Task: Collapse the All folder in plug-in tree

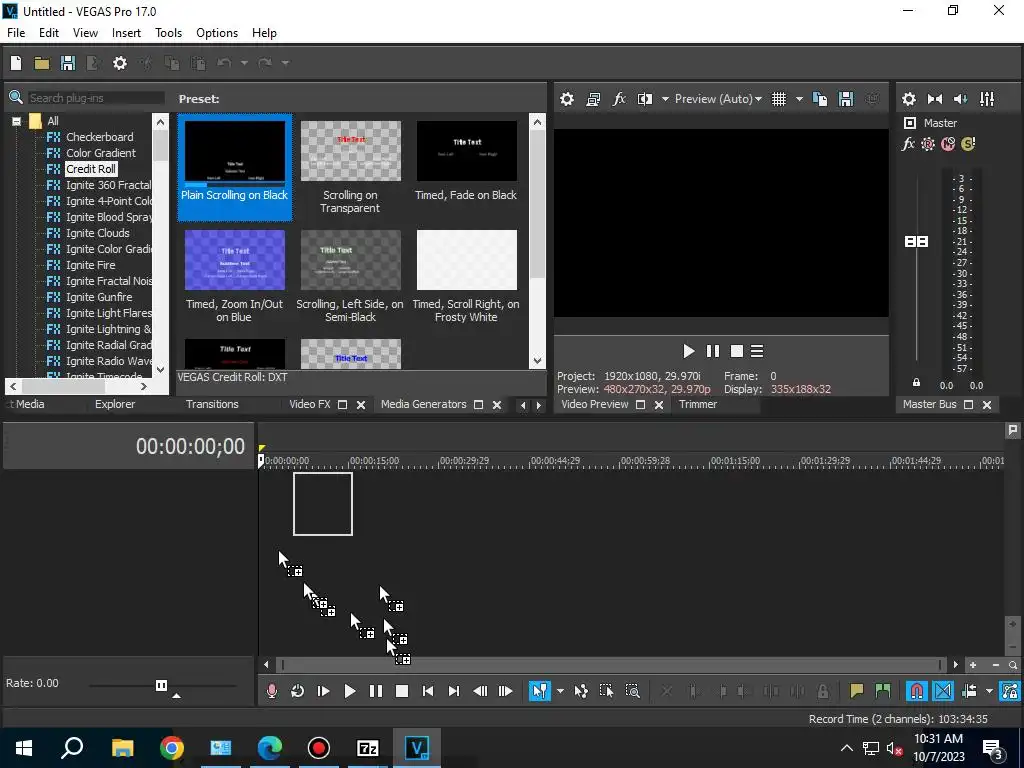Action: coord(16,121)
